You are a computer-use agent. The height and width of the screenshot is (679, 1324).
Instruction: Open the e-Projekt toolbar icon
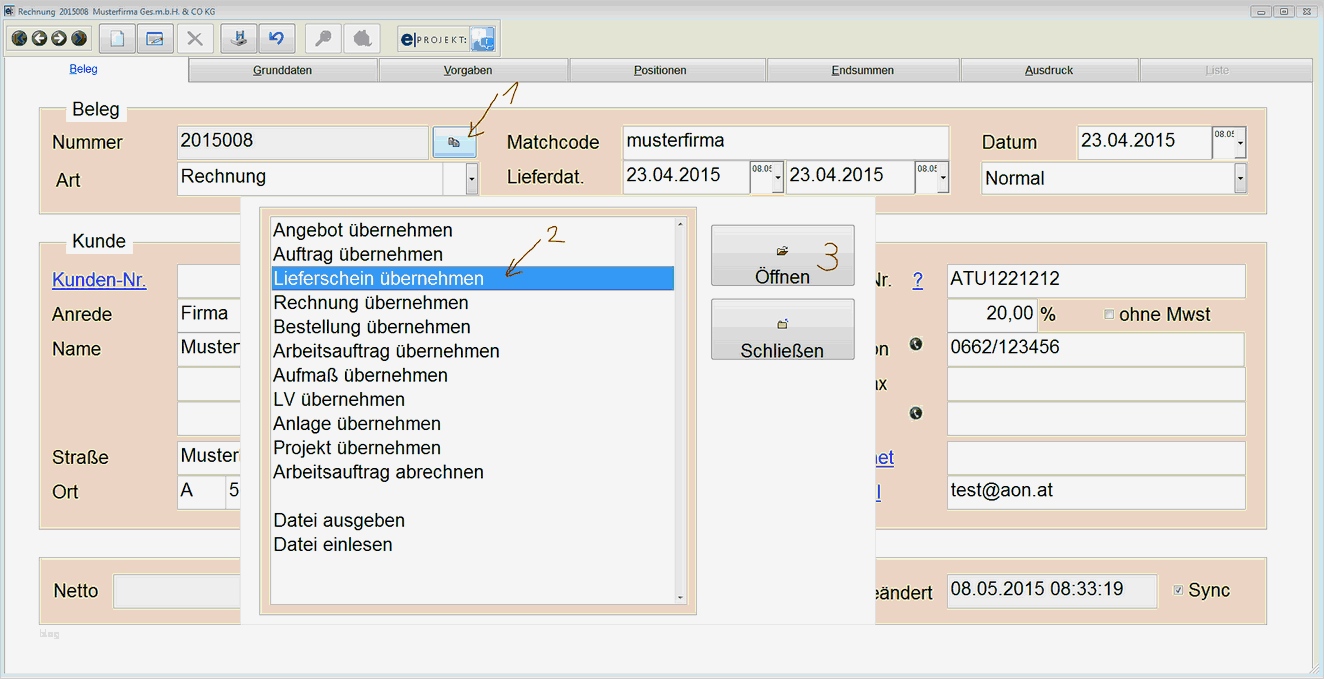point(447,39)
